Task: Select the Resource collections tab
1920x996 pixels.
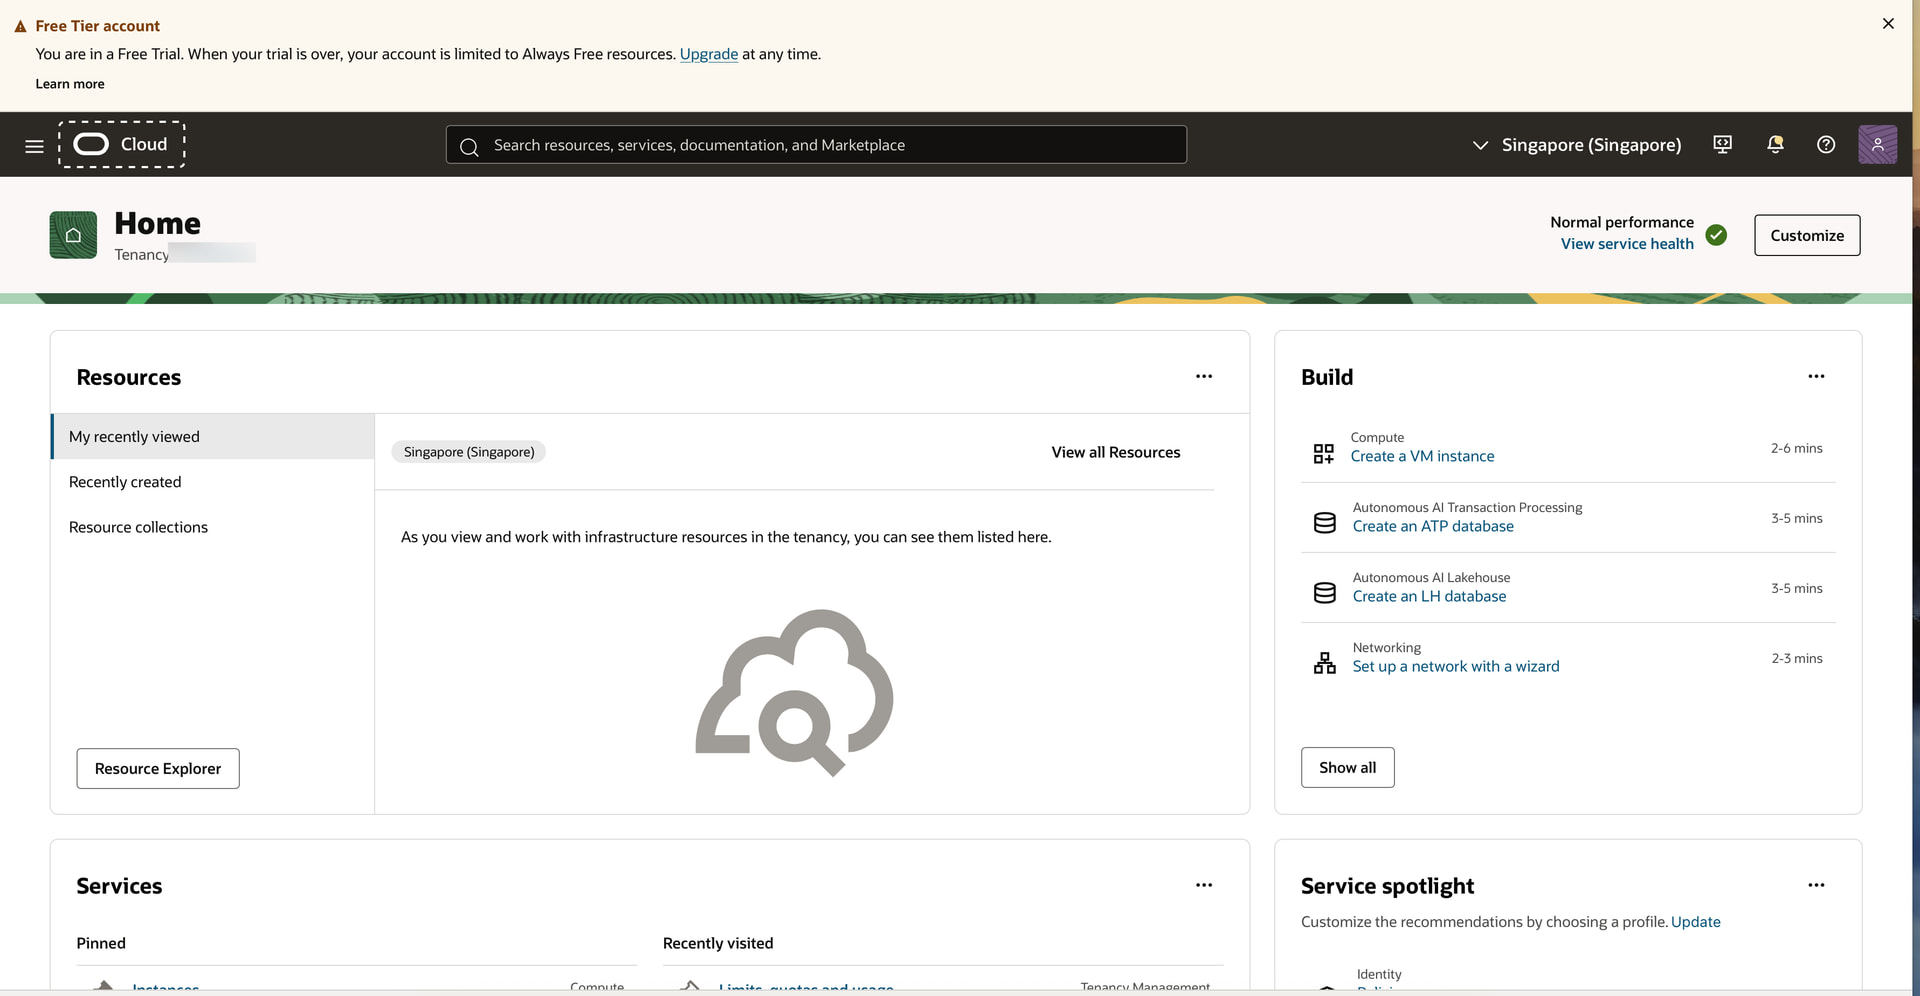Action: point(213,527)
